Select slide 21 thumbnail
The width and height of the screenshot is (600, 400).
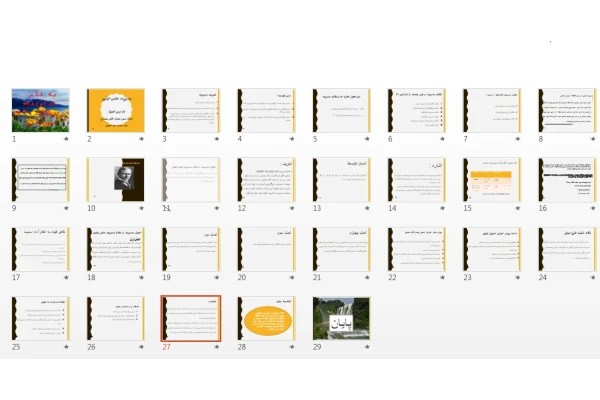pyautogui.click(x=342, y=249)
